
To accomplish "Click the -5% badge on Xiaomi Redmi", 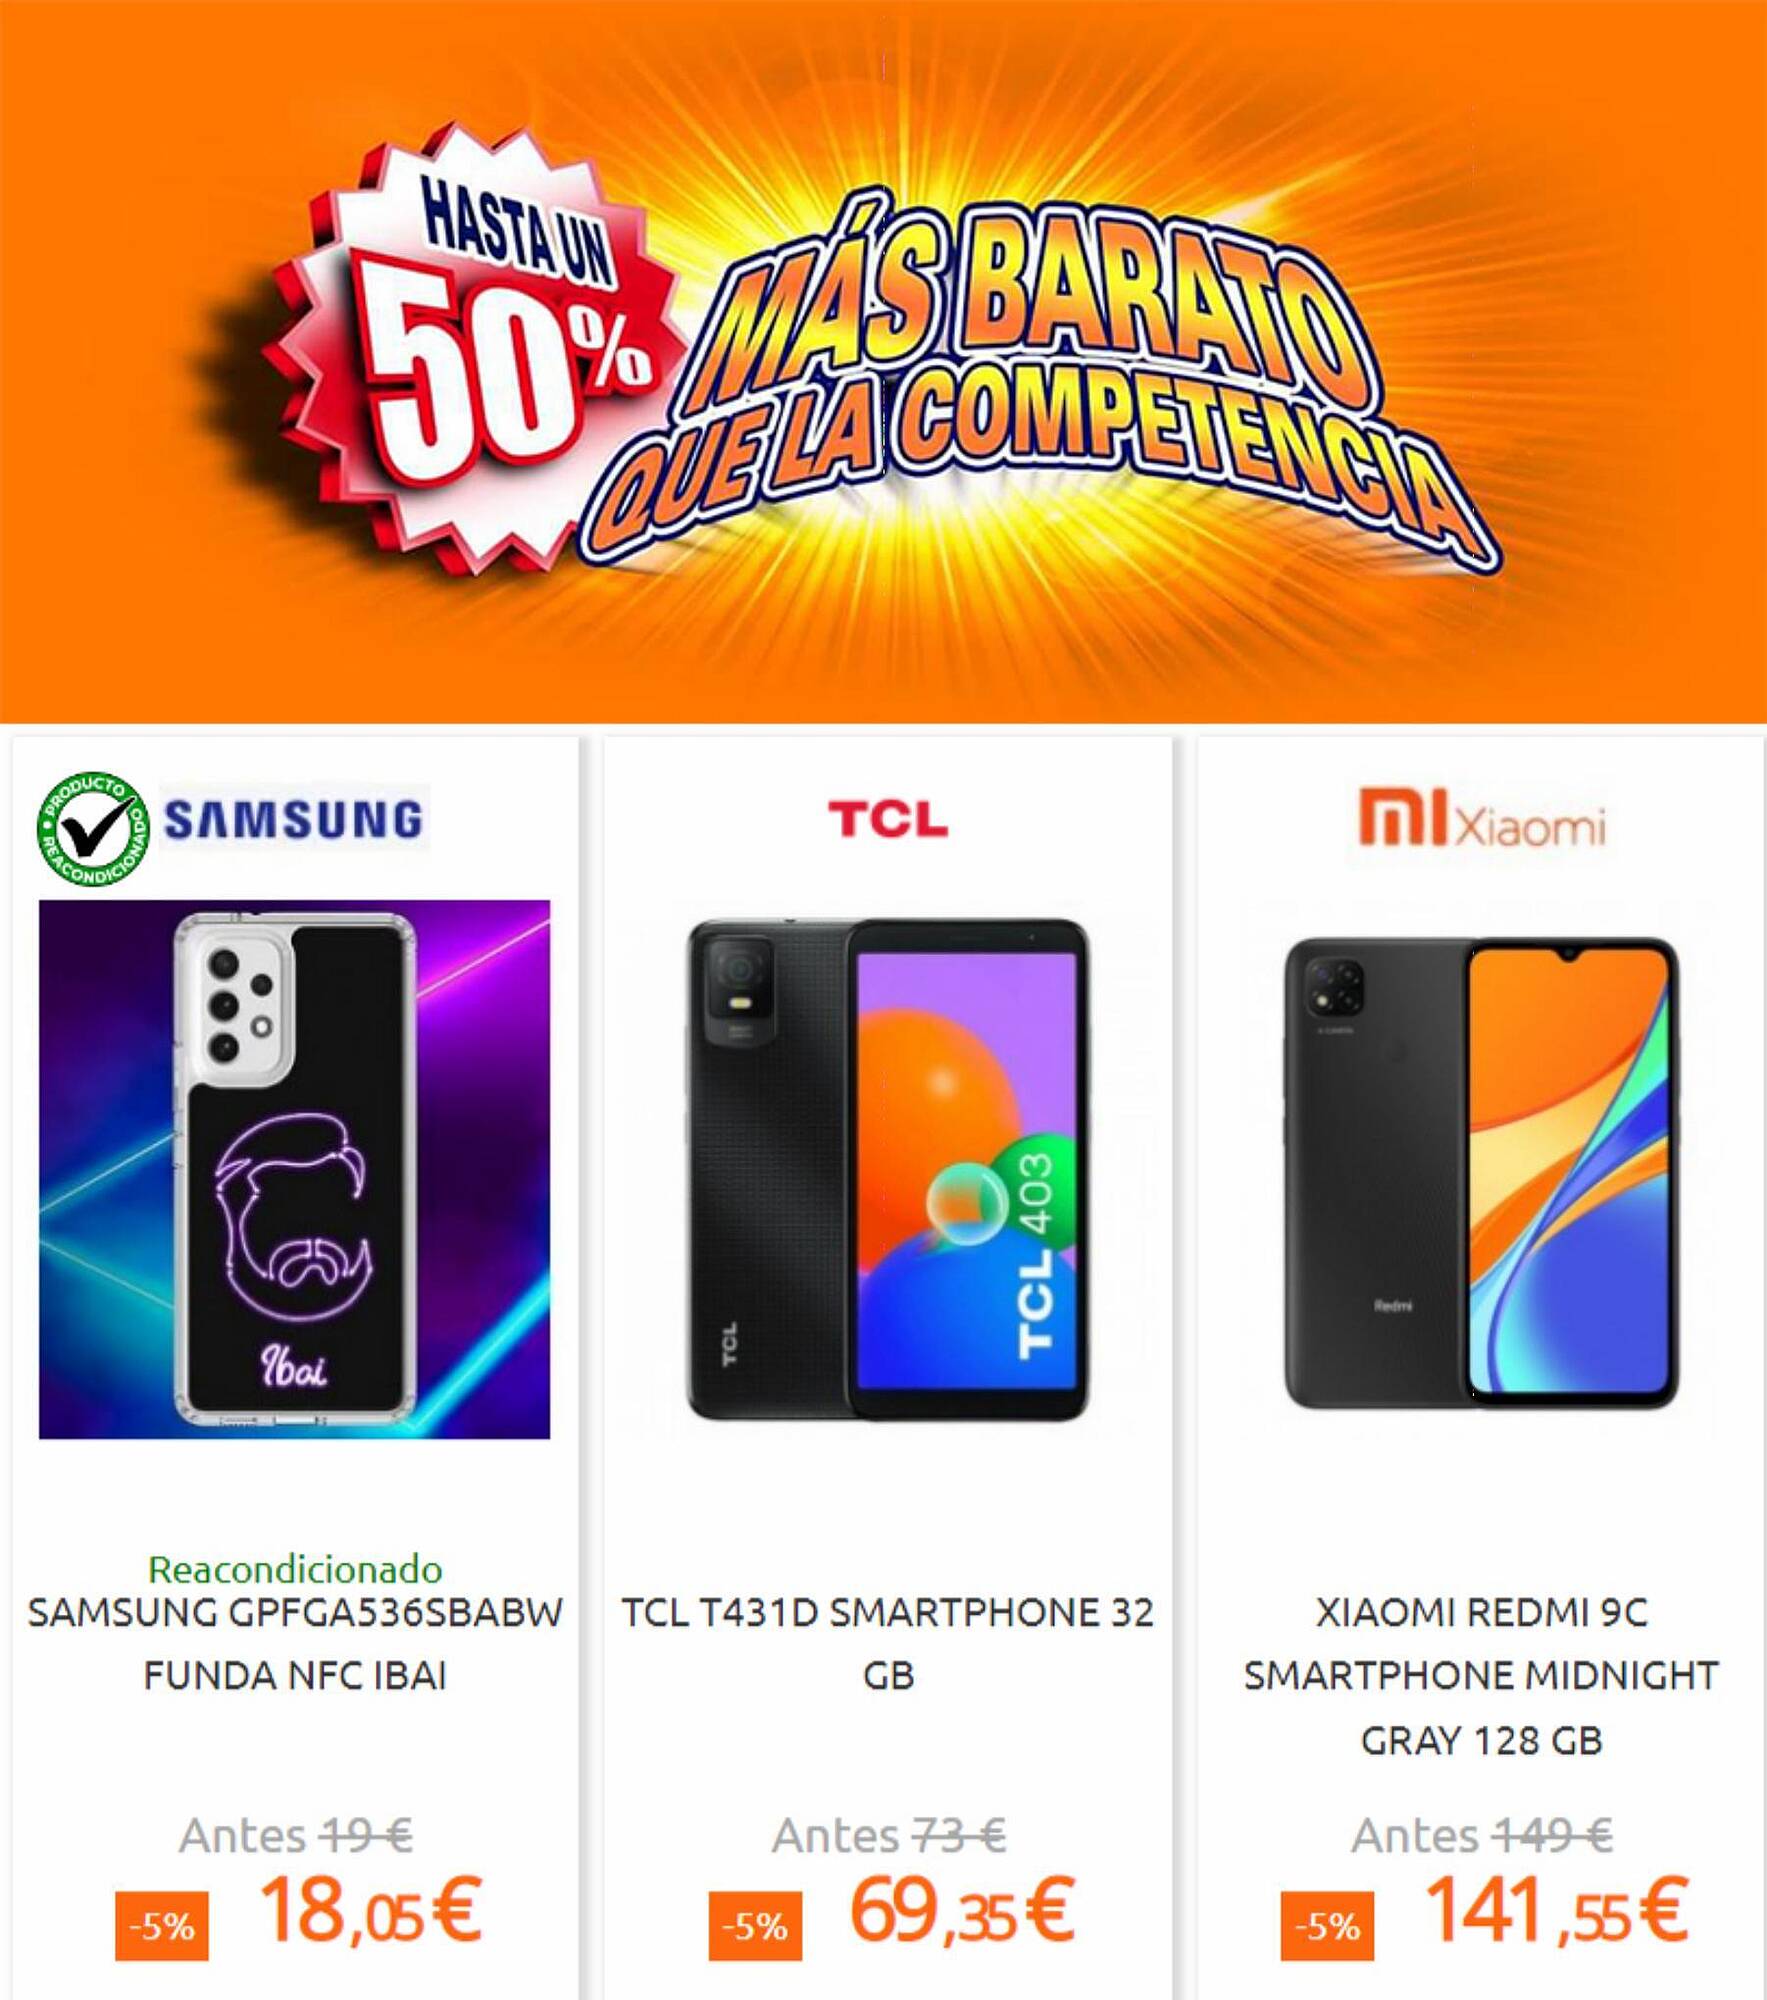I will tap(1327, 1925).
